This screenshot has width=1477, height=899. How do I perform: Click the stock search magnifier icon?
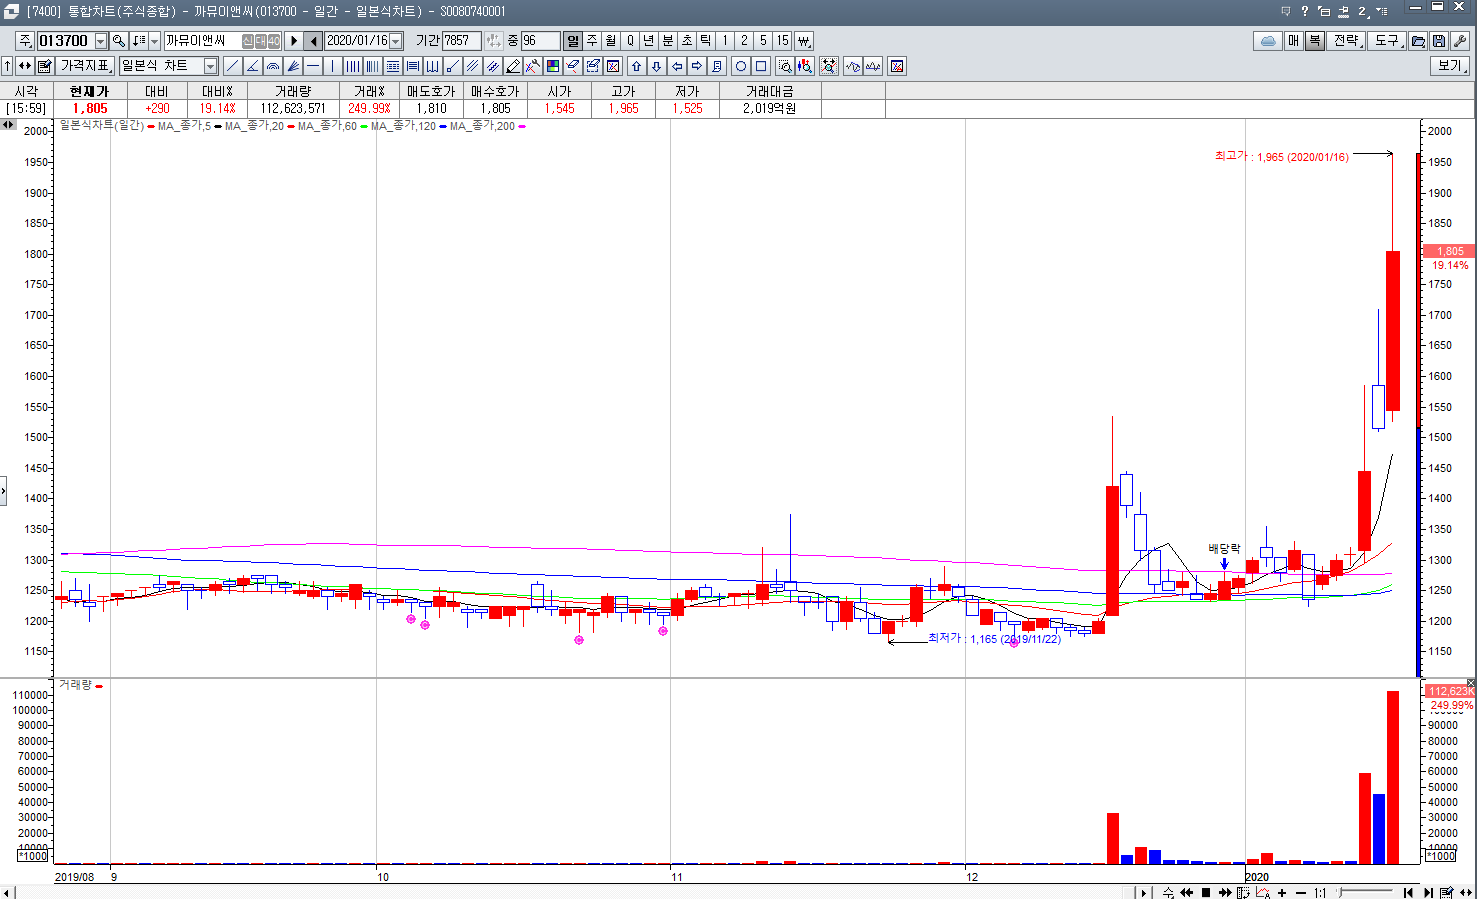[119, 41]
